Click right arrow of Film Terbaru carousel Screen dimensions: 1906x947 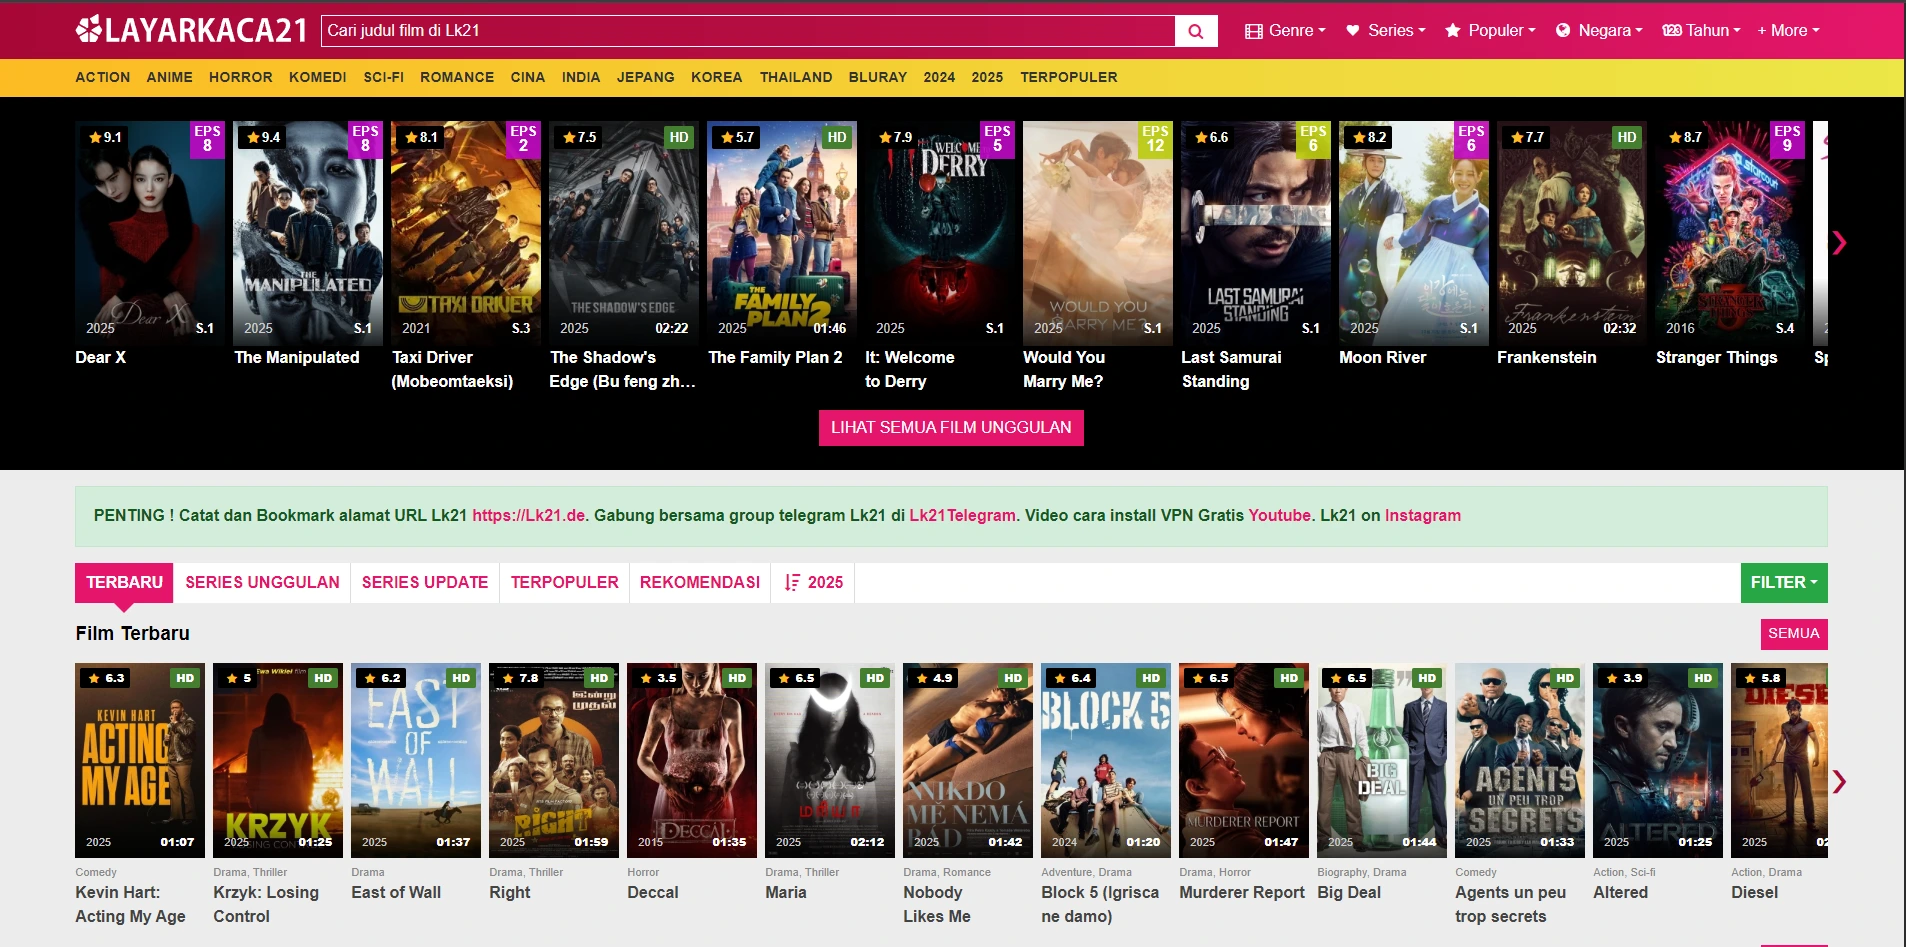[x=1838, y=781]
